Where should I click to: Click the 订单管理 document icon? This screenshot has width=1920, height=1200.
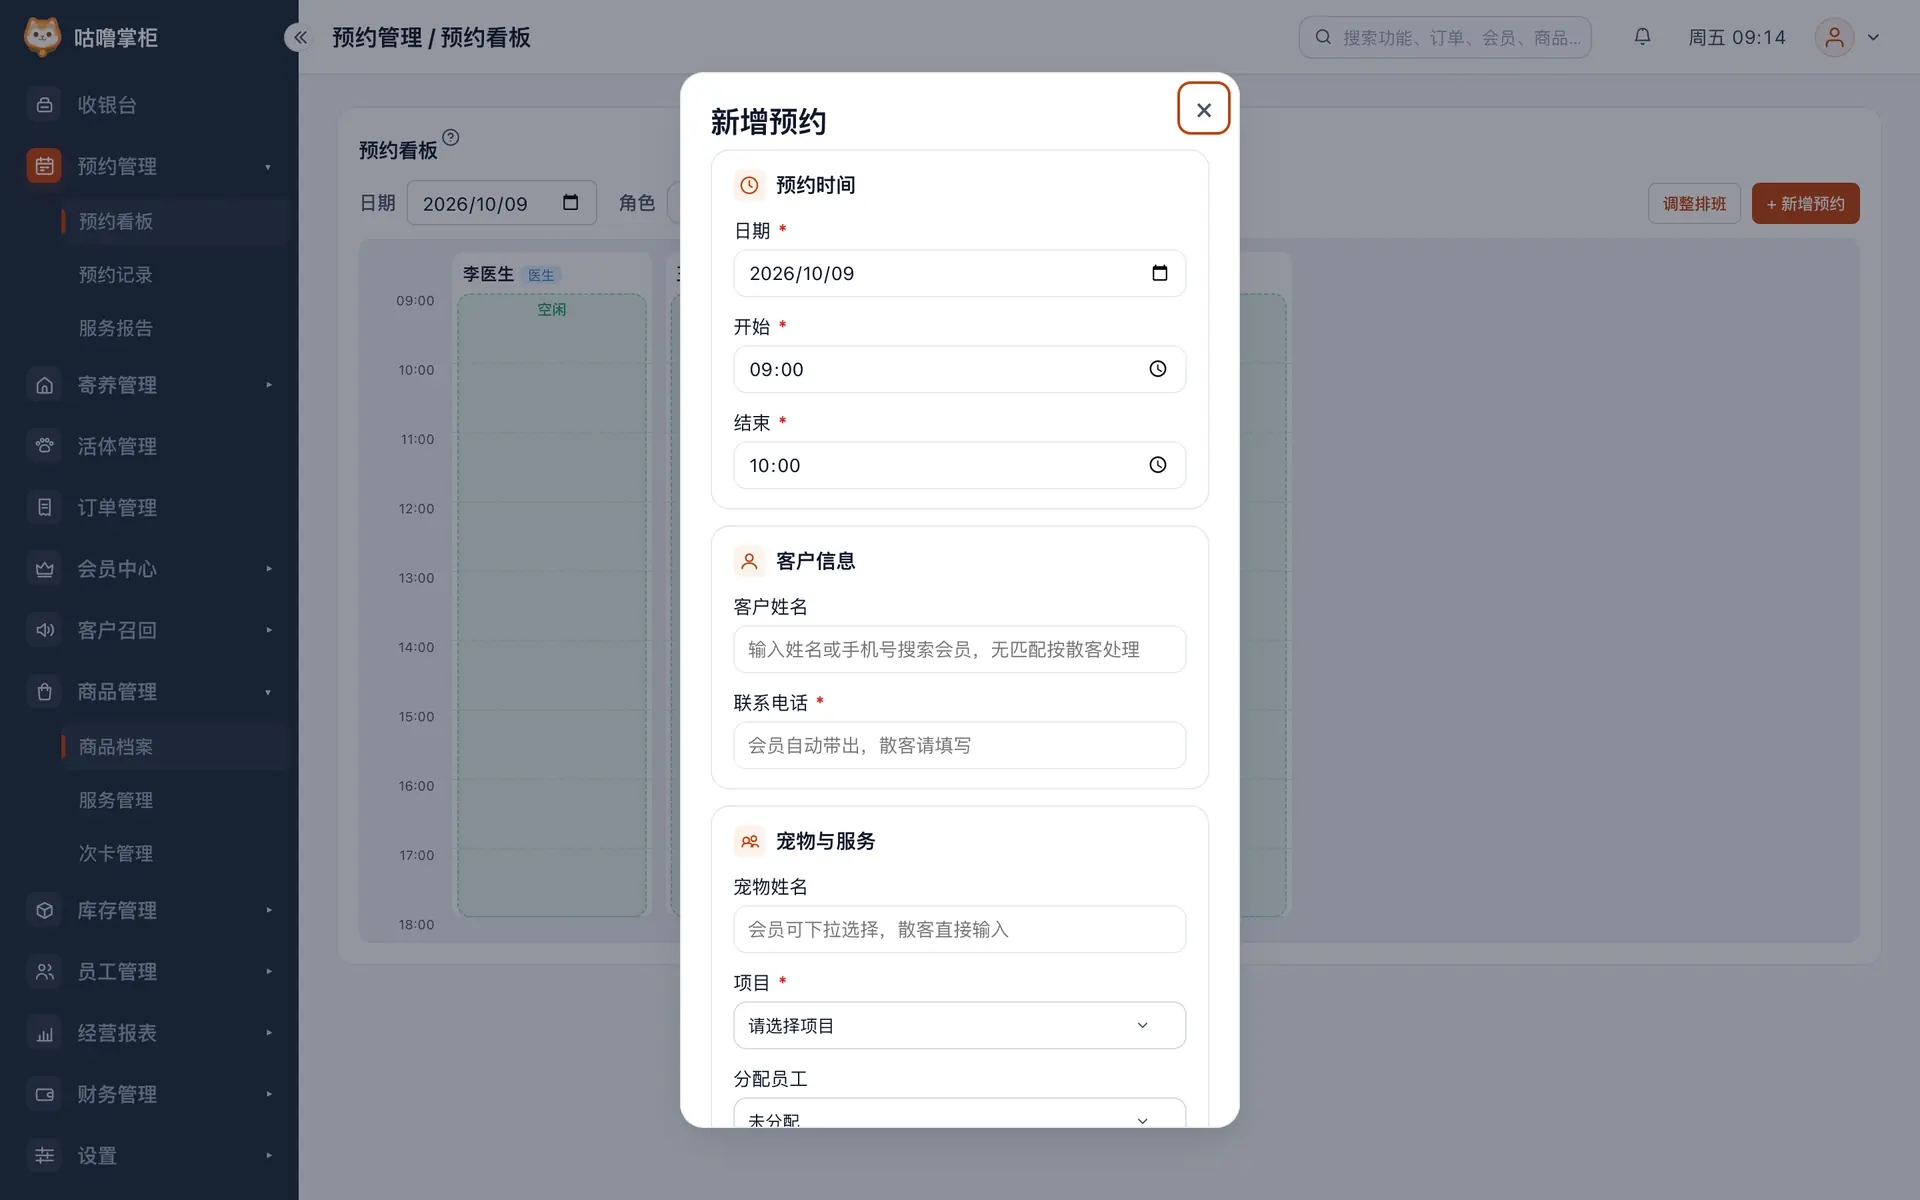click(44, 507)
